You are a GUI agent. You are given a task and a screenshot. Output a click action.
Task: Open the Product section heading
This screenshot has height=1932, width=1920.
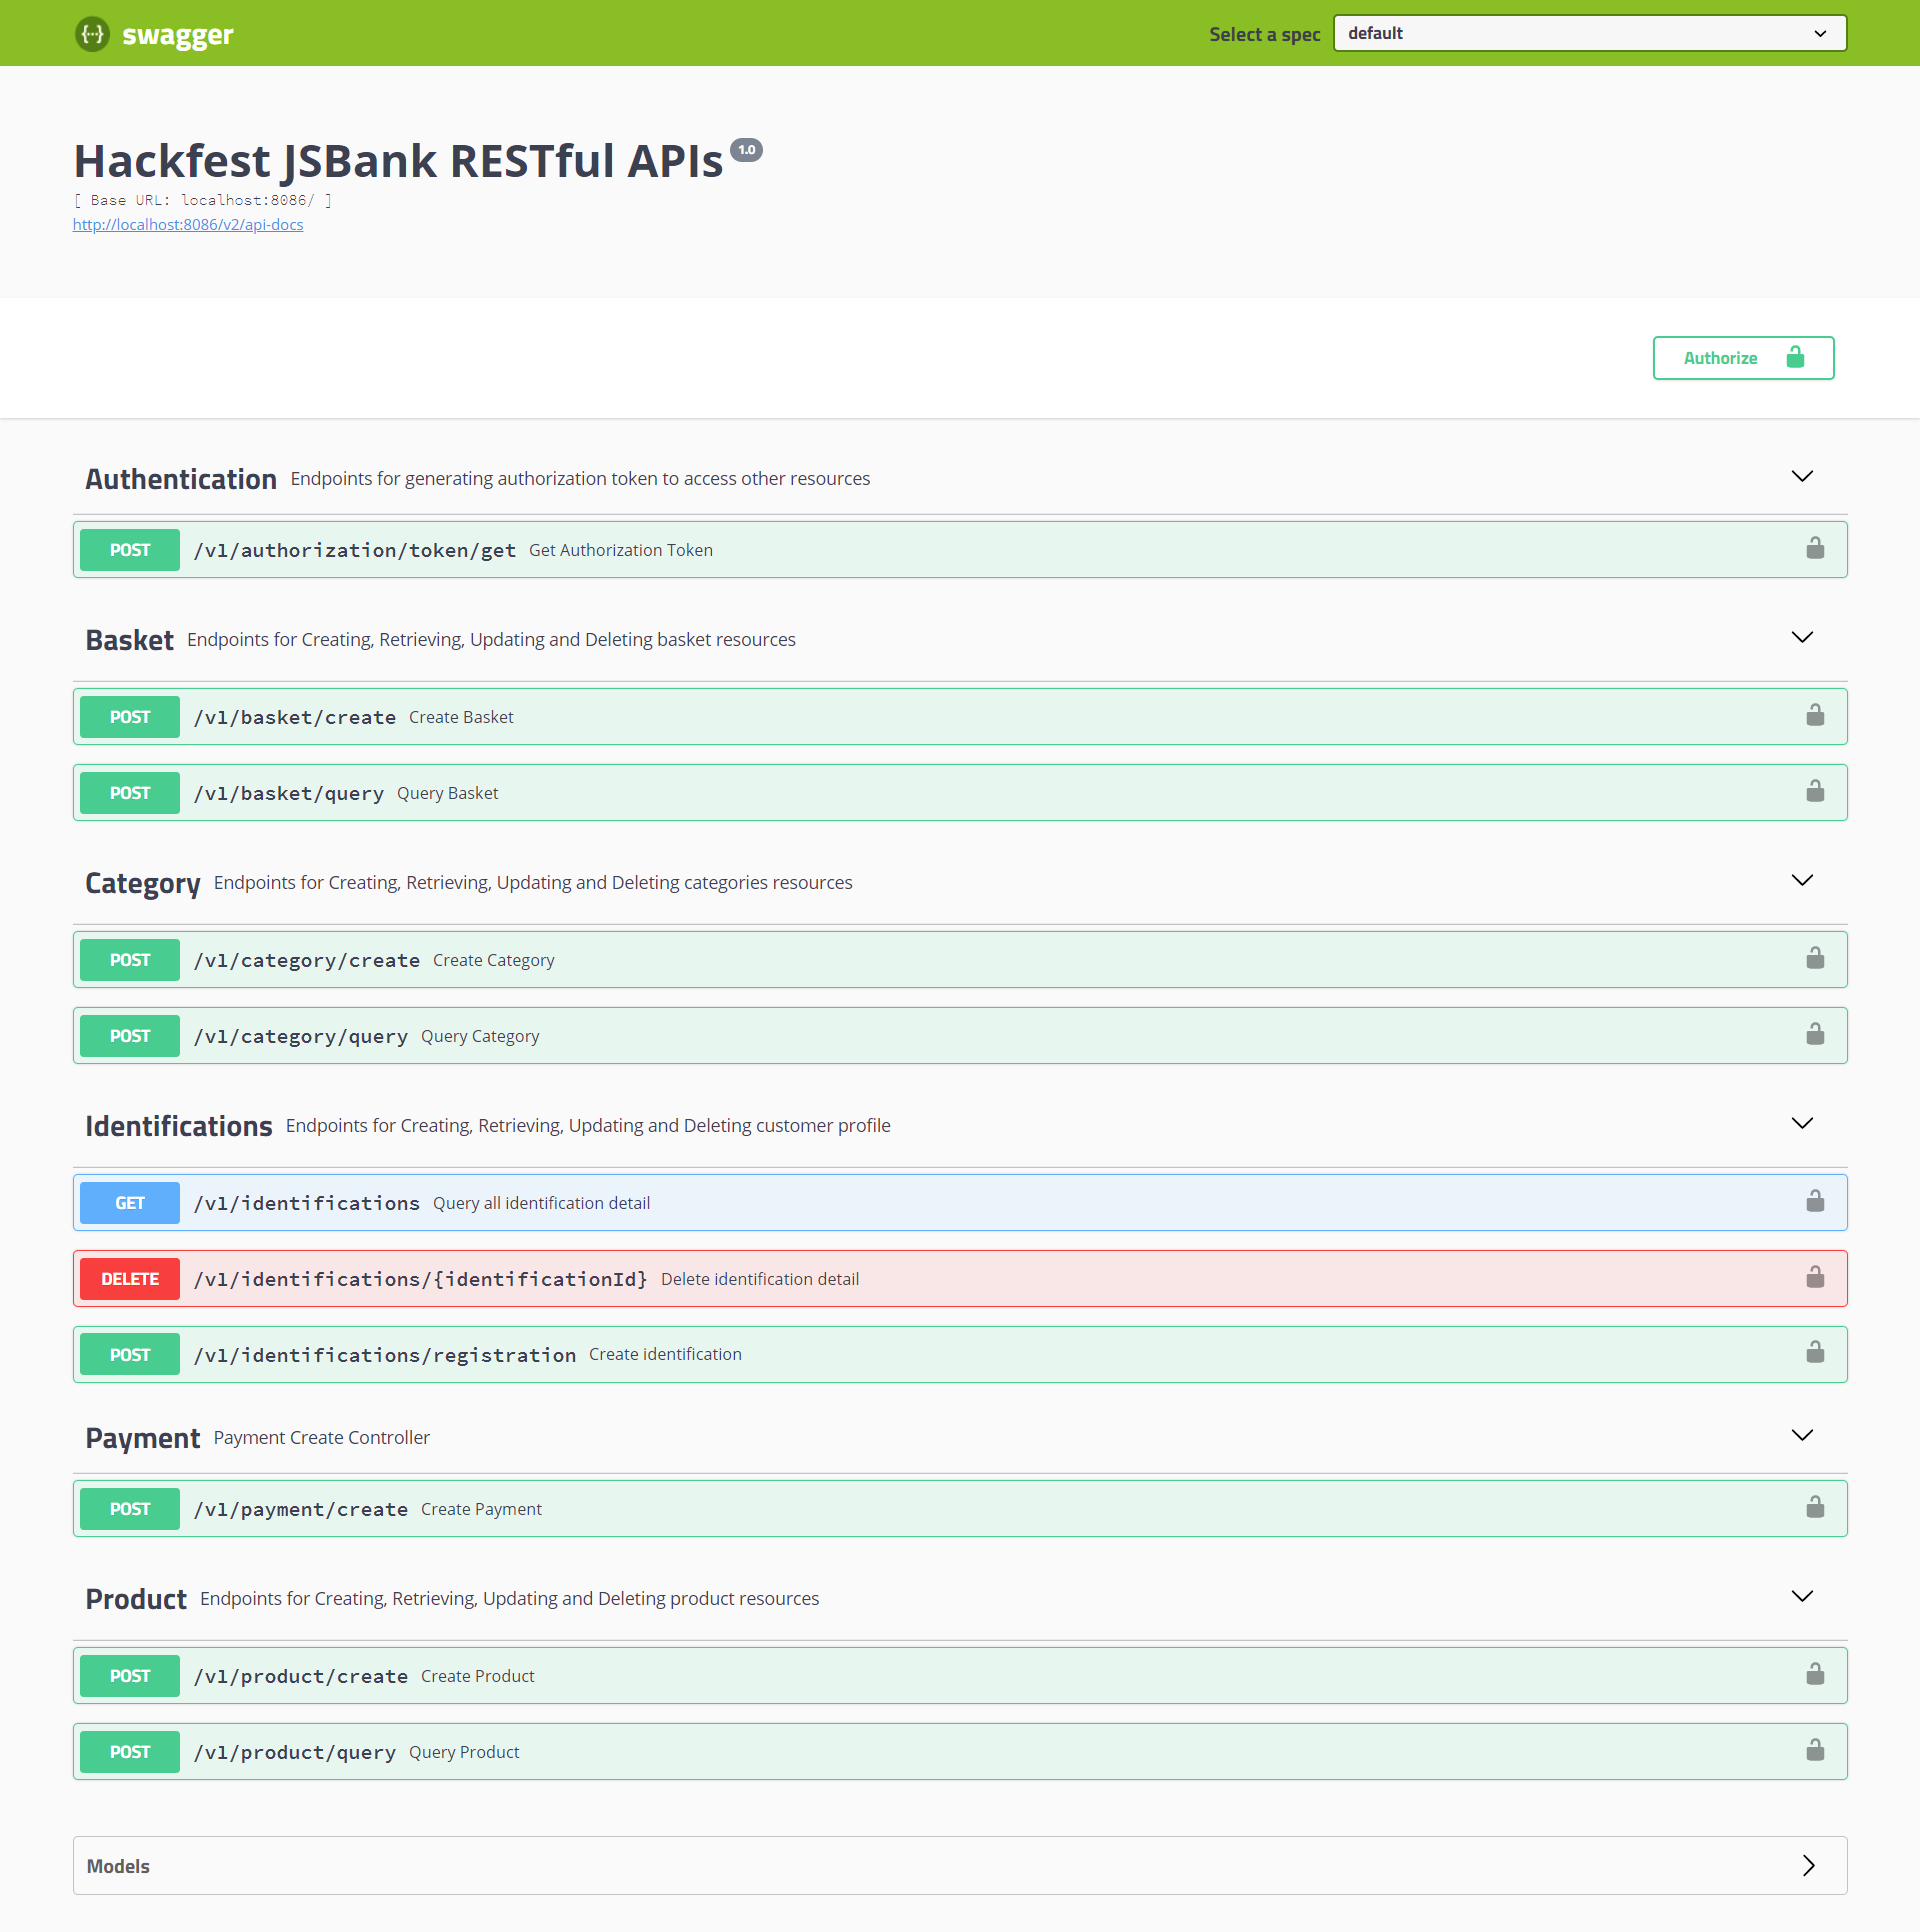(x=136, y=1599)
